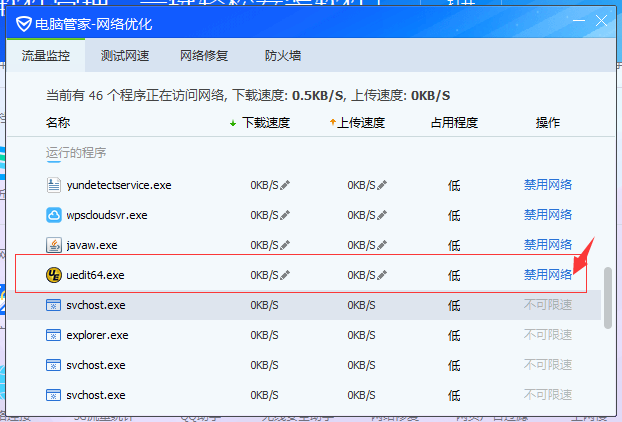Click the javaw.exe Java icon
Image resolution: width=622 pixels, height=422 pixels.
[x=54, y=245]
